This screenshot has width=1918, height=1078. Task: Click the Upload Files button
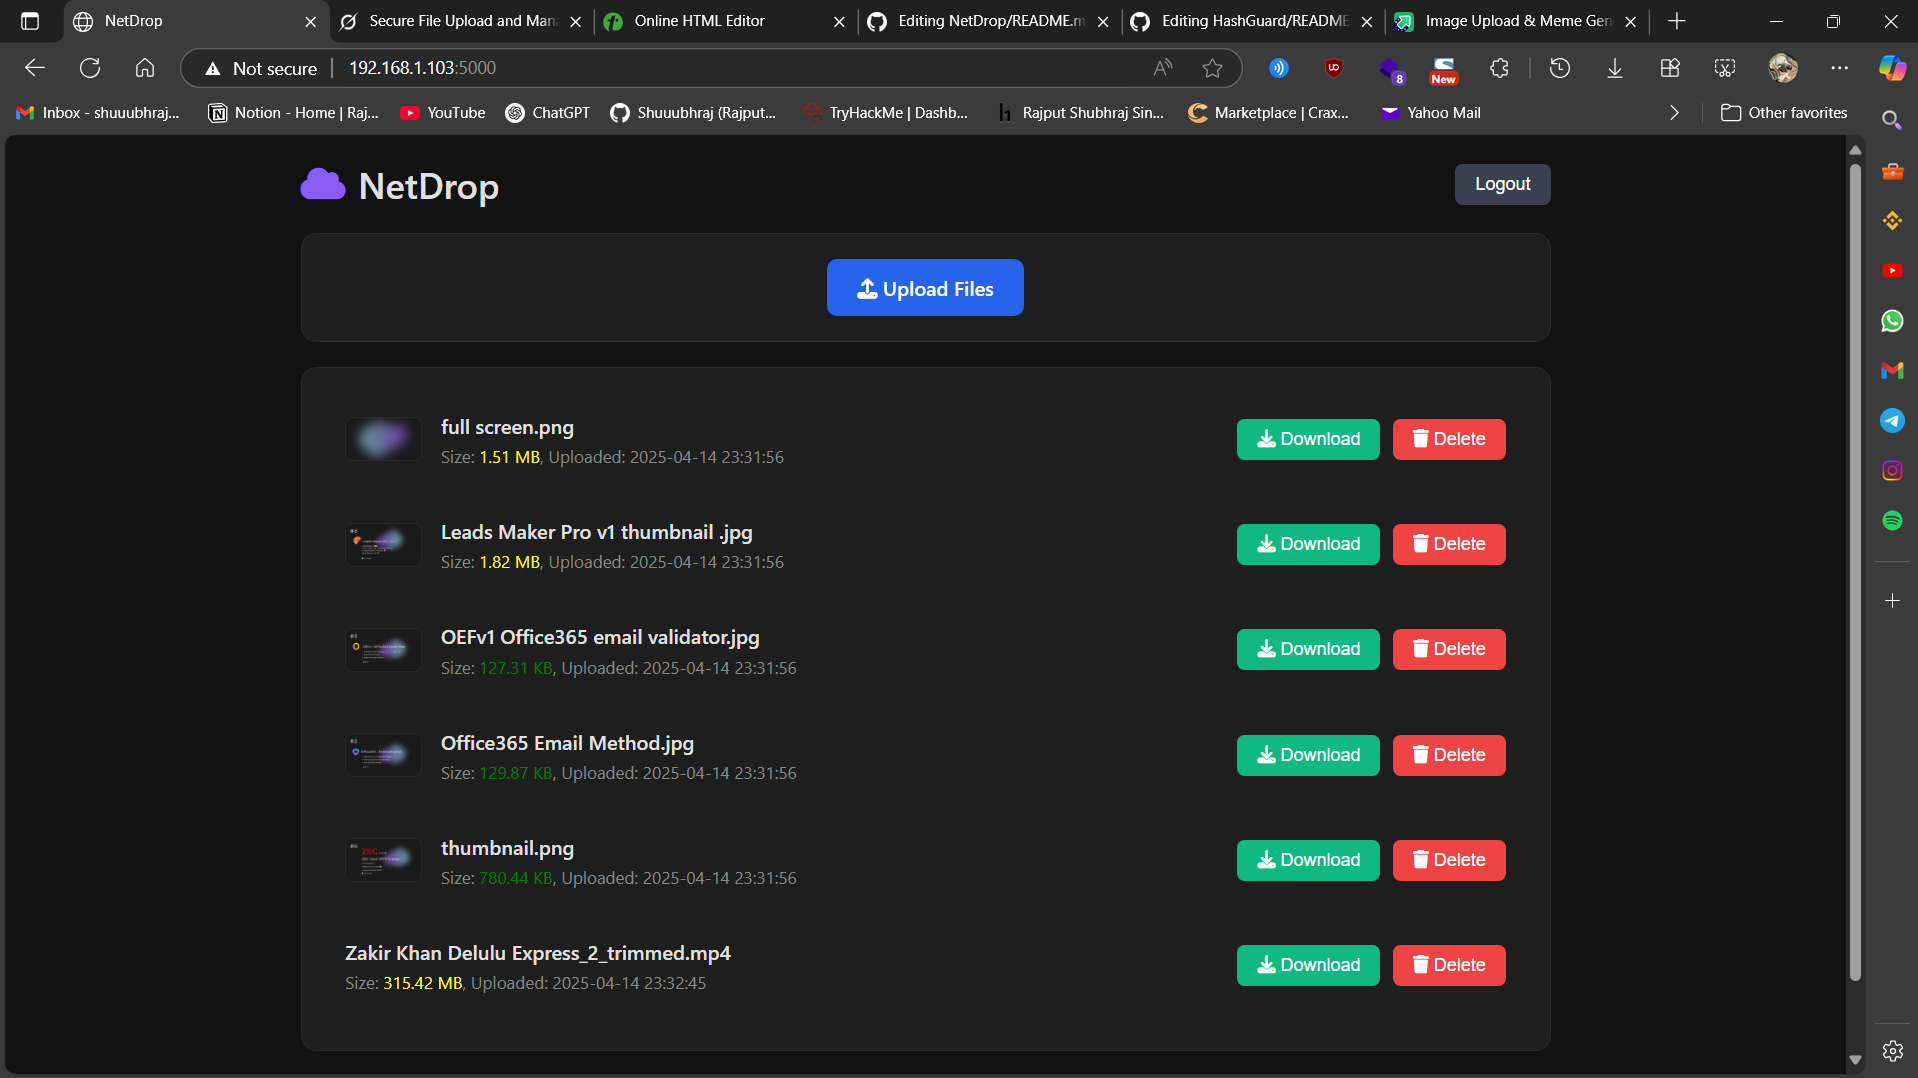click(924, 288)
